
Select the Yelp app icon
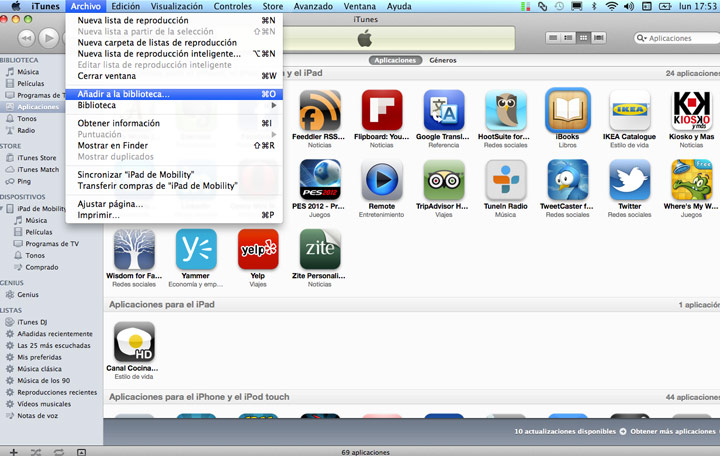point(258,249)
